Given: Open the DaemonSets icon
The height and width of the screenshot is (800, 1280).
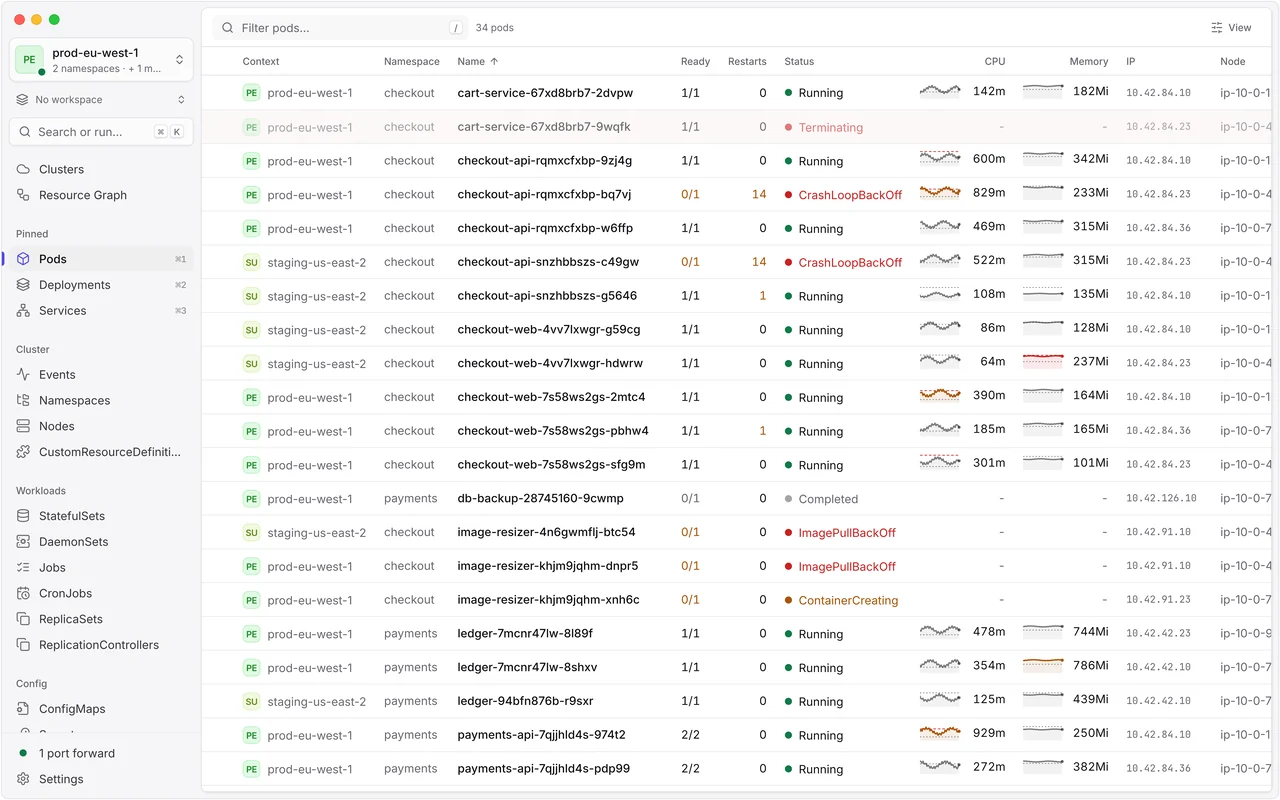Looking at the screenshot, I should pos(23,542).
